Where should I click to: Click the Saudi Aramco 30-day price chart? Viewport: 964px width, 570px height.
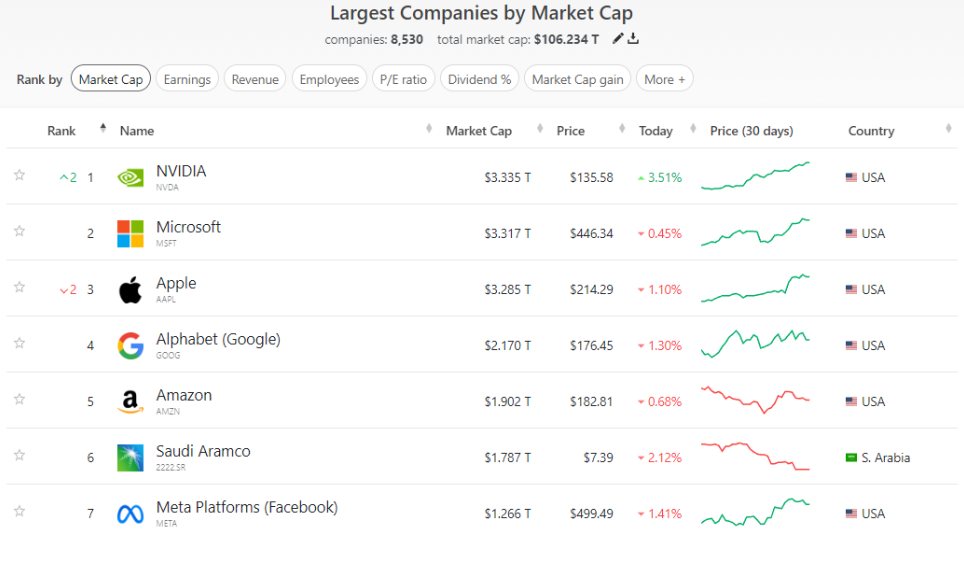coord(756,457)
